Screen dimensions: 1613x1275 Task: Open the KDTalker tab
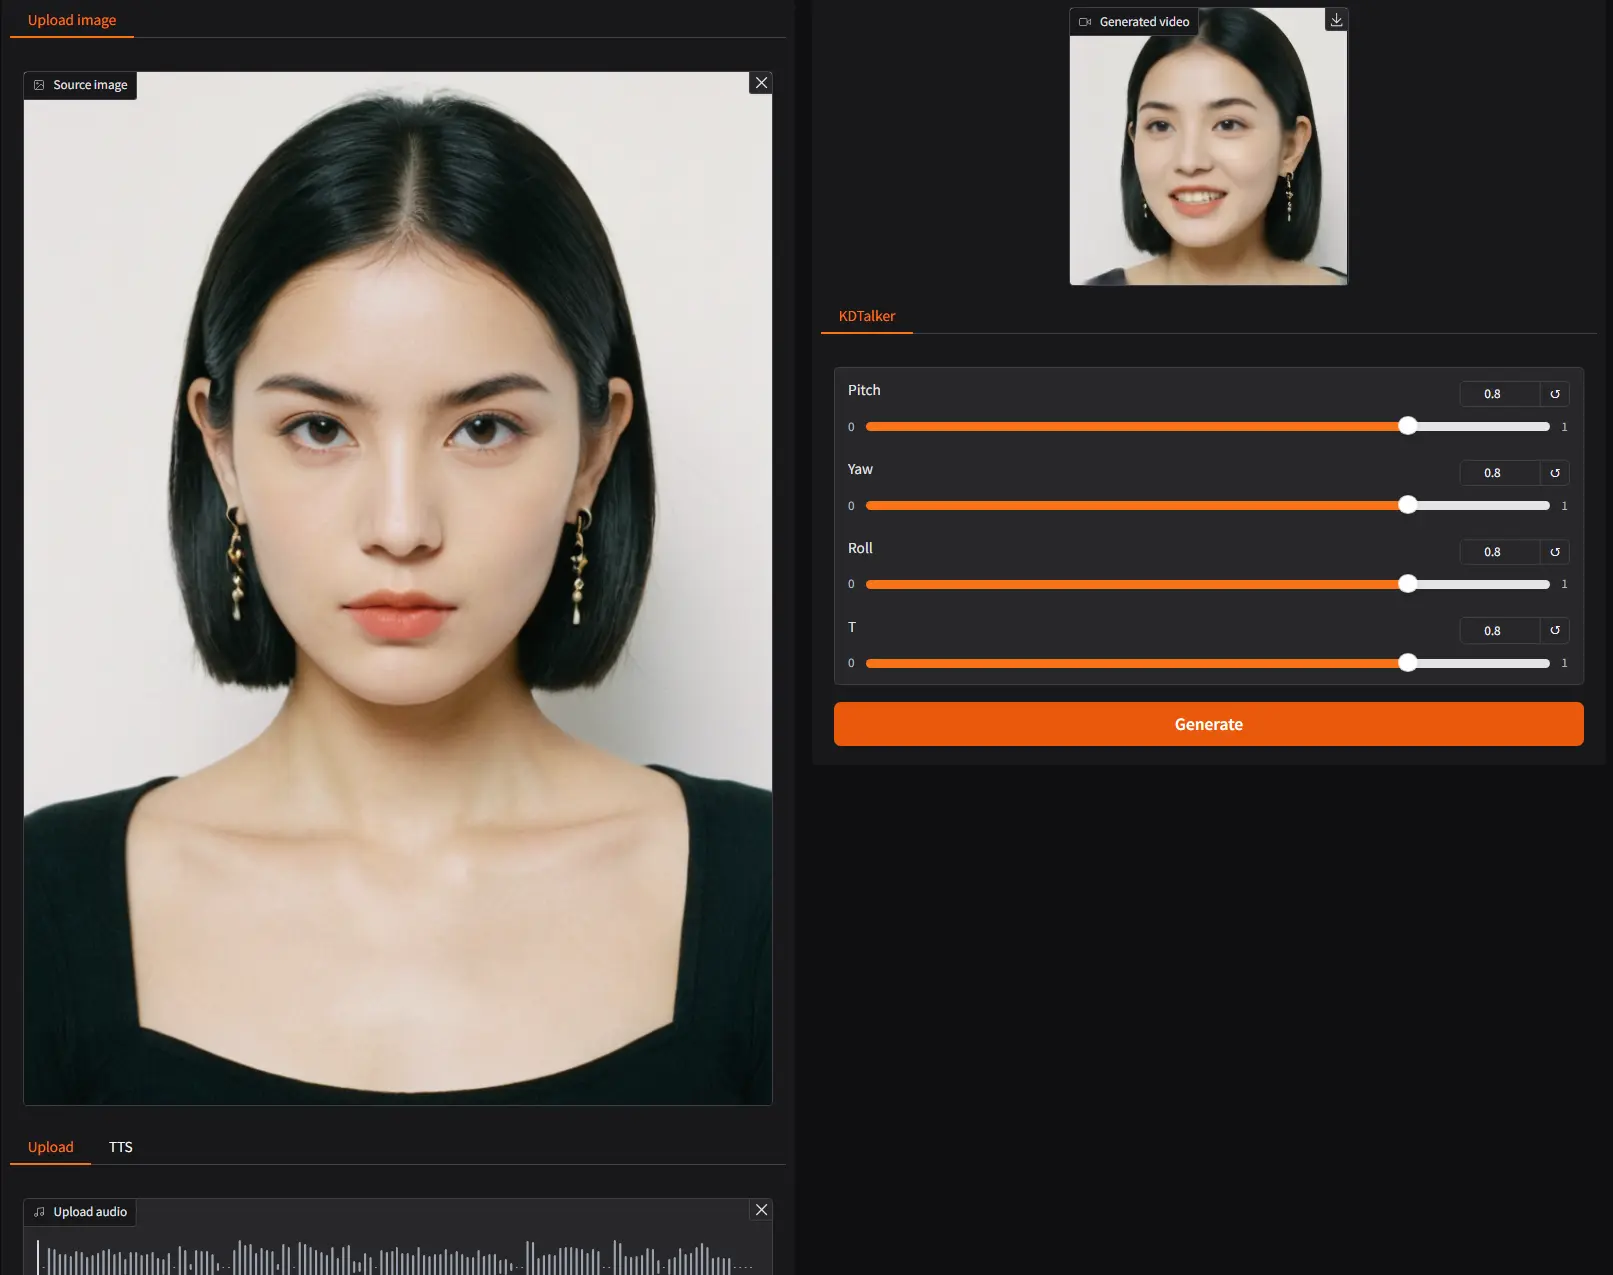pos(867,316)
